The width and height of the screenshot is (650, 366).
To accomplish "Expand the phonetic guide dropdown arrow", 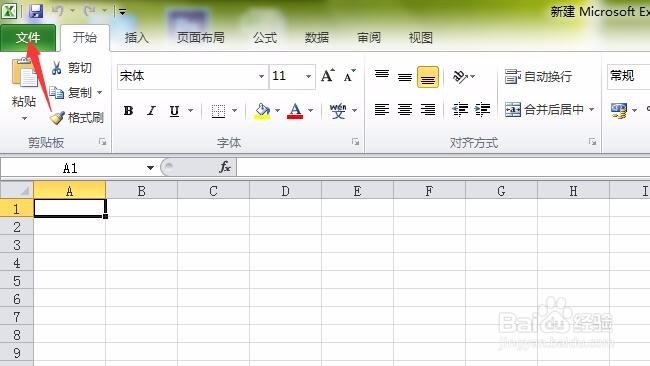I will pos(354,110).
